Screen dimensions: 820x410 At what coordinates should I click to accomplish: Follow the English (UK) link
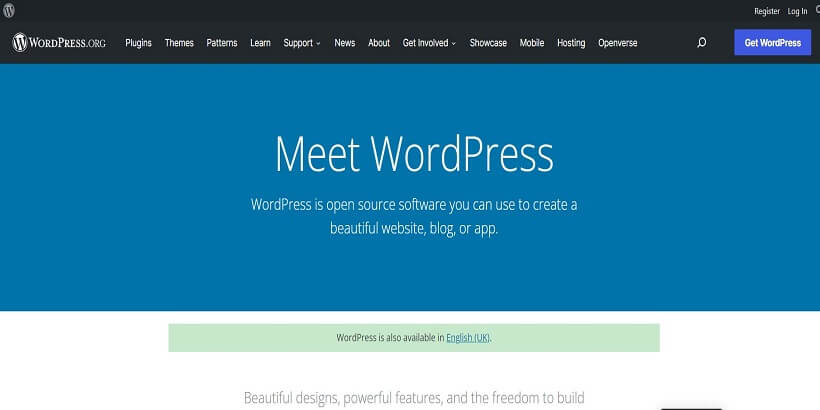pyautogui.click(x=468, y=338)
